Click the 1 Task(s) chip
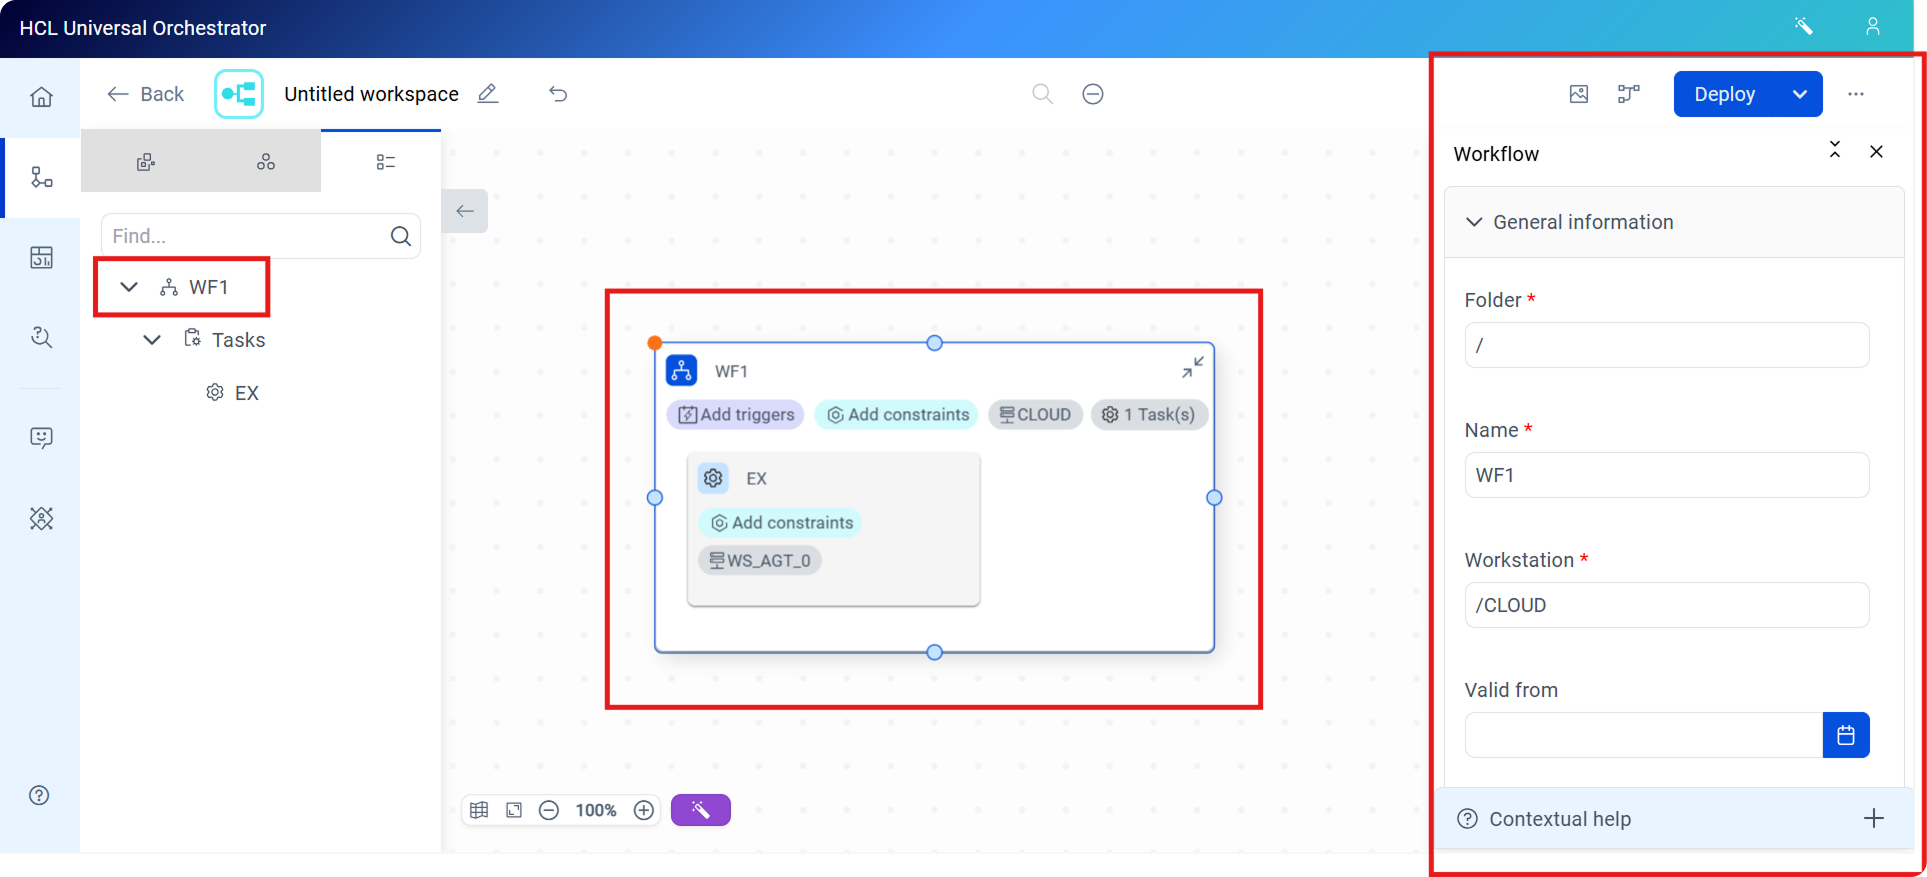1927x877 pixels. point(1149,415)
